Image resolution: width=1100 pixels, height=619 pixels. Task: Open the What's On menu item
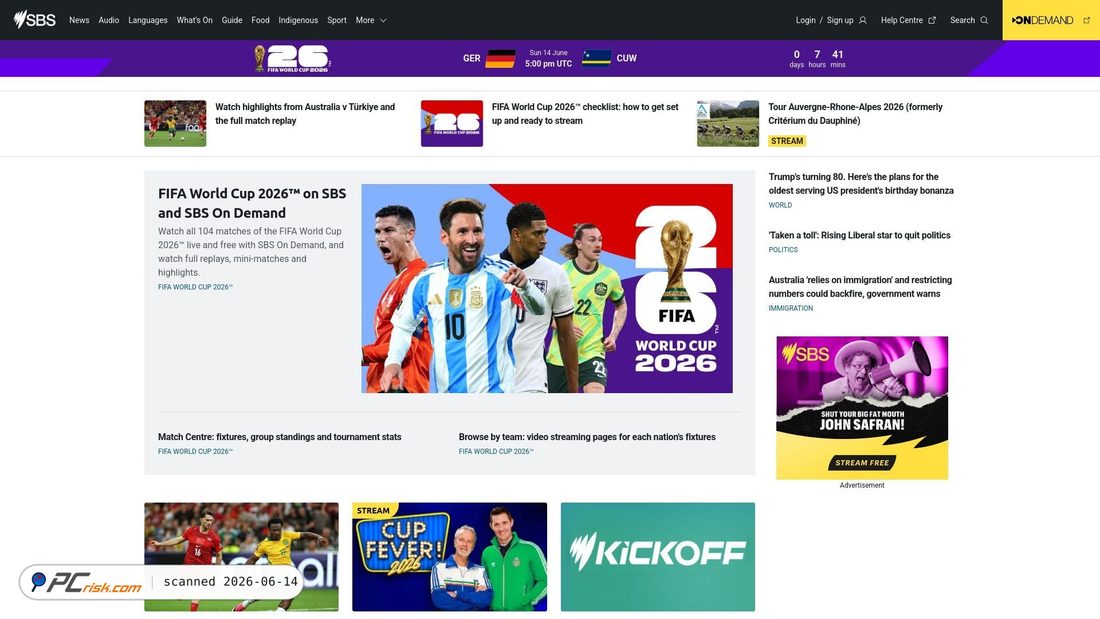[194, 20]
